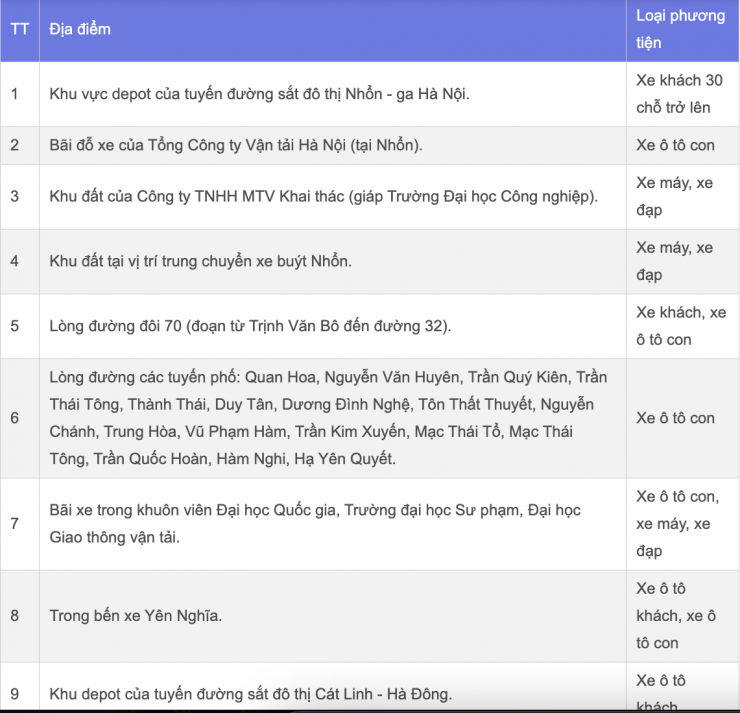The image size is (740, 713).
Task: Select the Cát Linh - Hà Đông depot location
Action: (250, 694)
